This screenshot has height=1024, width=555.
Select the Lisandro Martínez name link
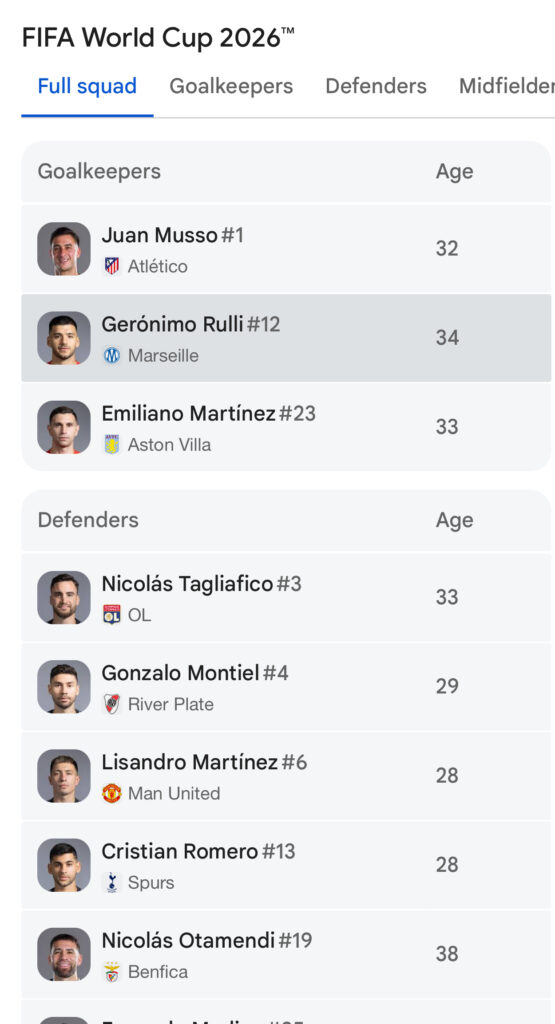190,762
